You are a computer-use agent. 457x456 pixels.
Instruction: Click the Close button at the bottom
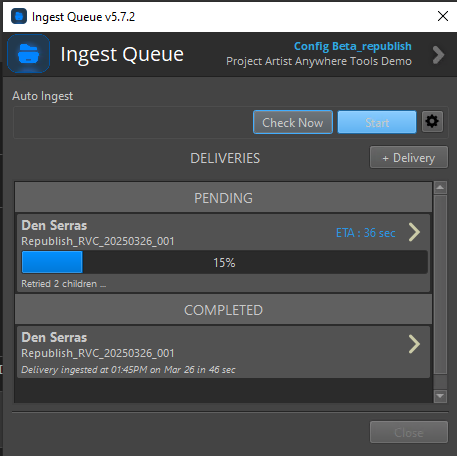409,432
